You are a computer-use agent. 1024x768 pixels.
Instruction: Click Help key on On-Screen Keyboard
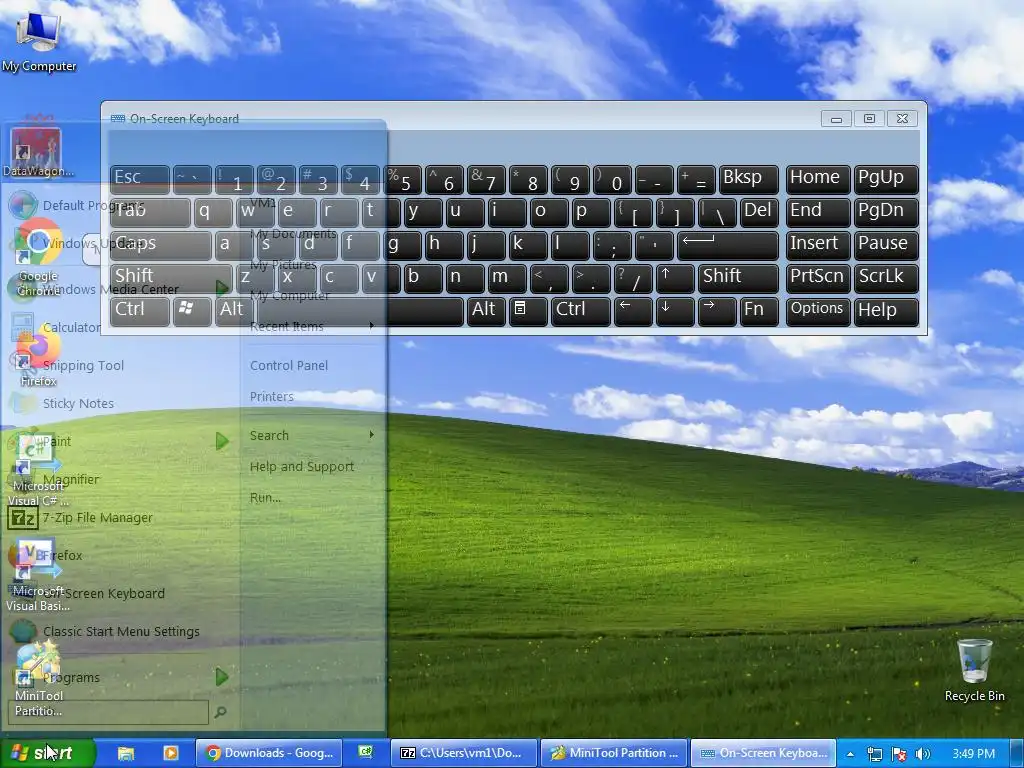coord(886,312)
